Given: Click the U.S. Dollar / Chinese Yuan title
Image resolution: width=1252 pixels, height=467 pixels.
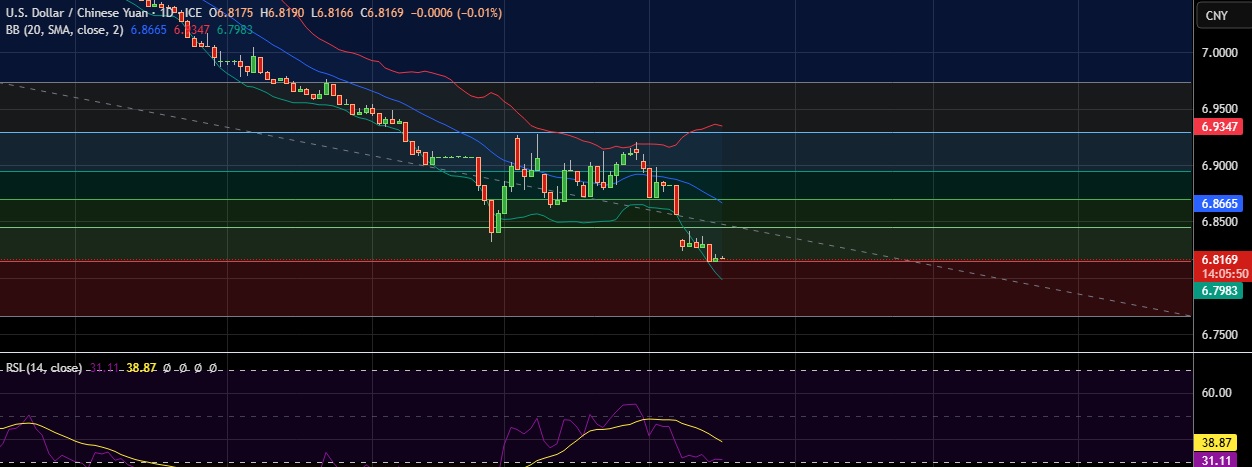Looking at the screenshot, I should pos(74,13).
